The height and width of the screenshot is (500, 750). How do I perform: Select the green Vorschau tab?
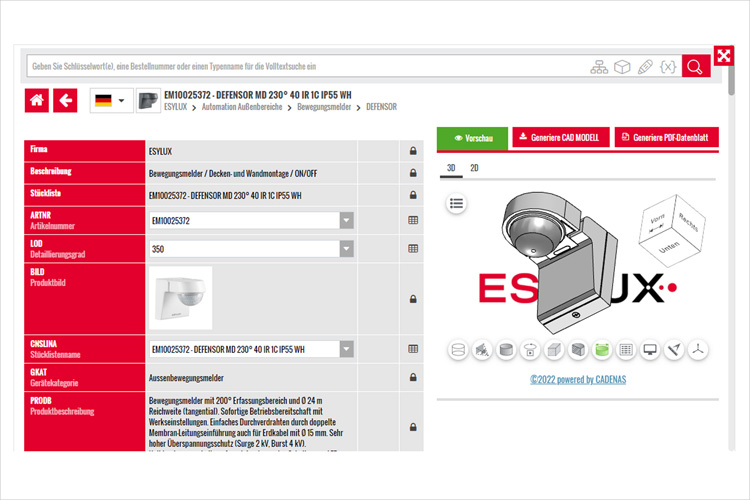pyautogui.click(x=472, y=138)
